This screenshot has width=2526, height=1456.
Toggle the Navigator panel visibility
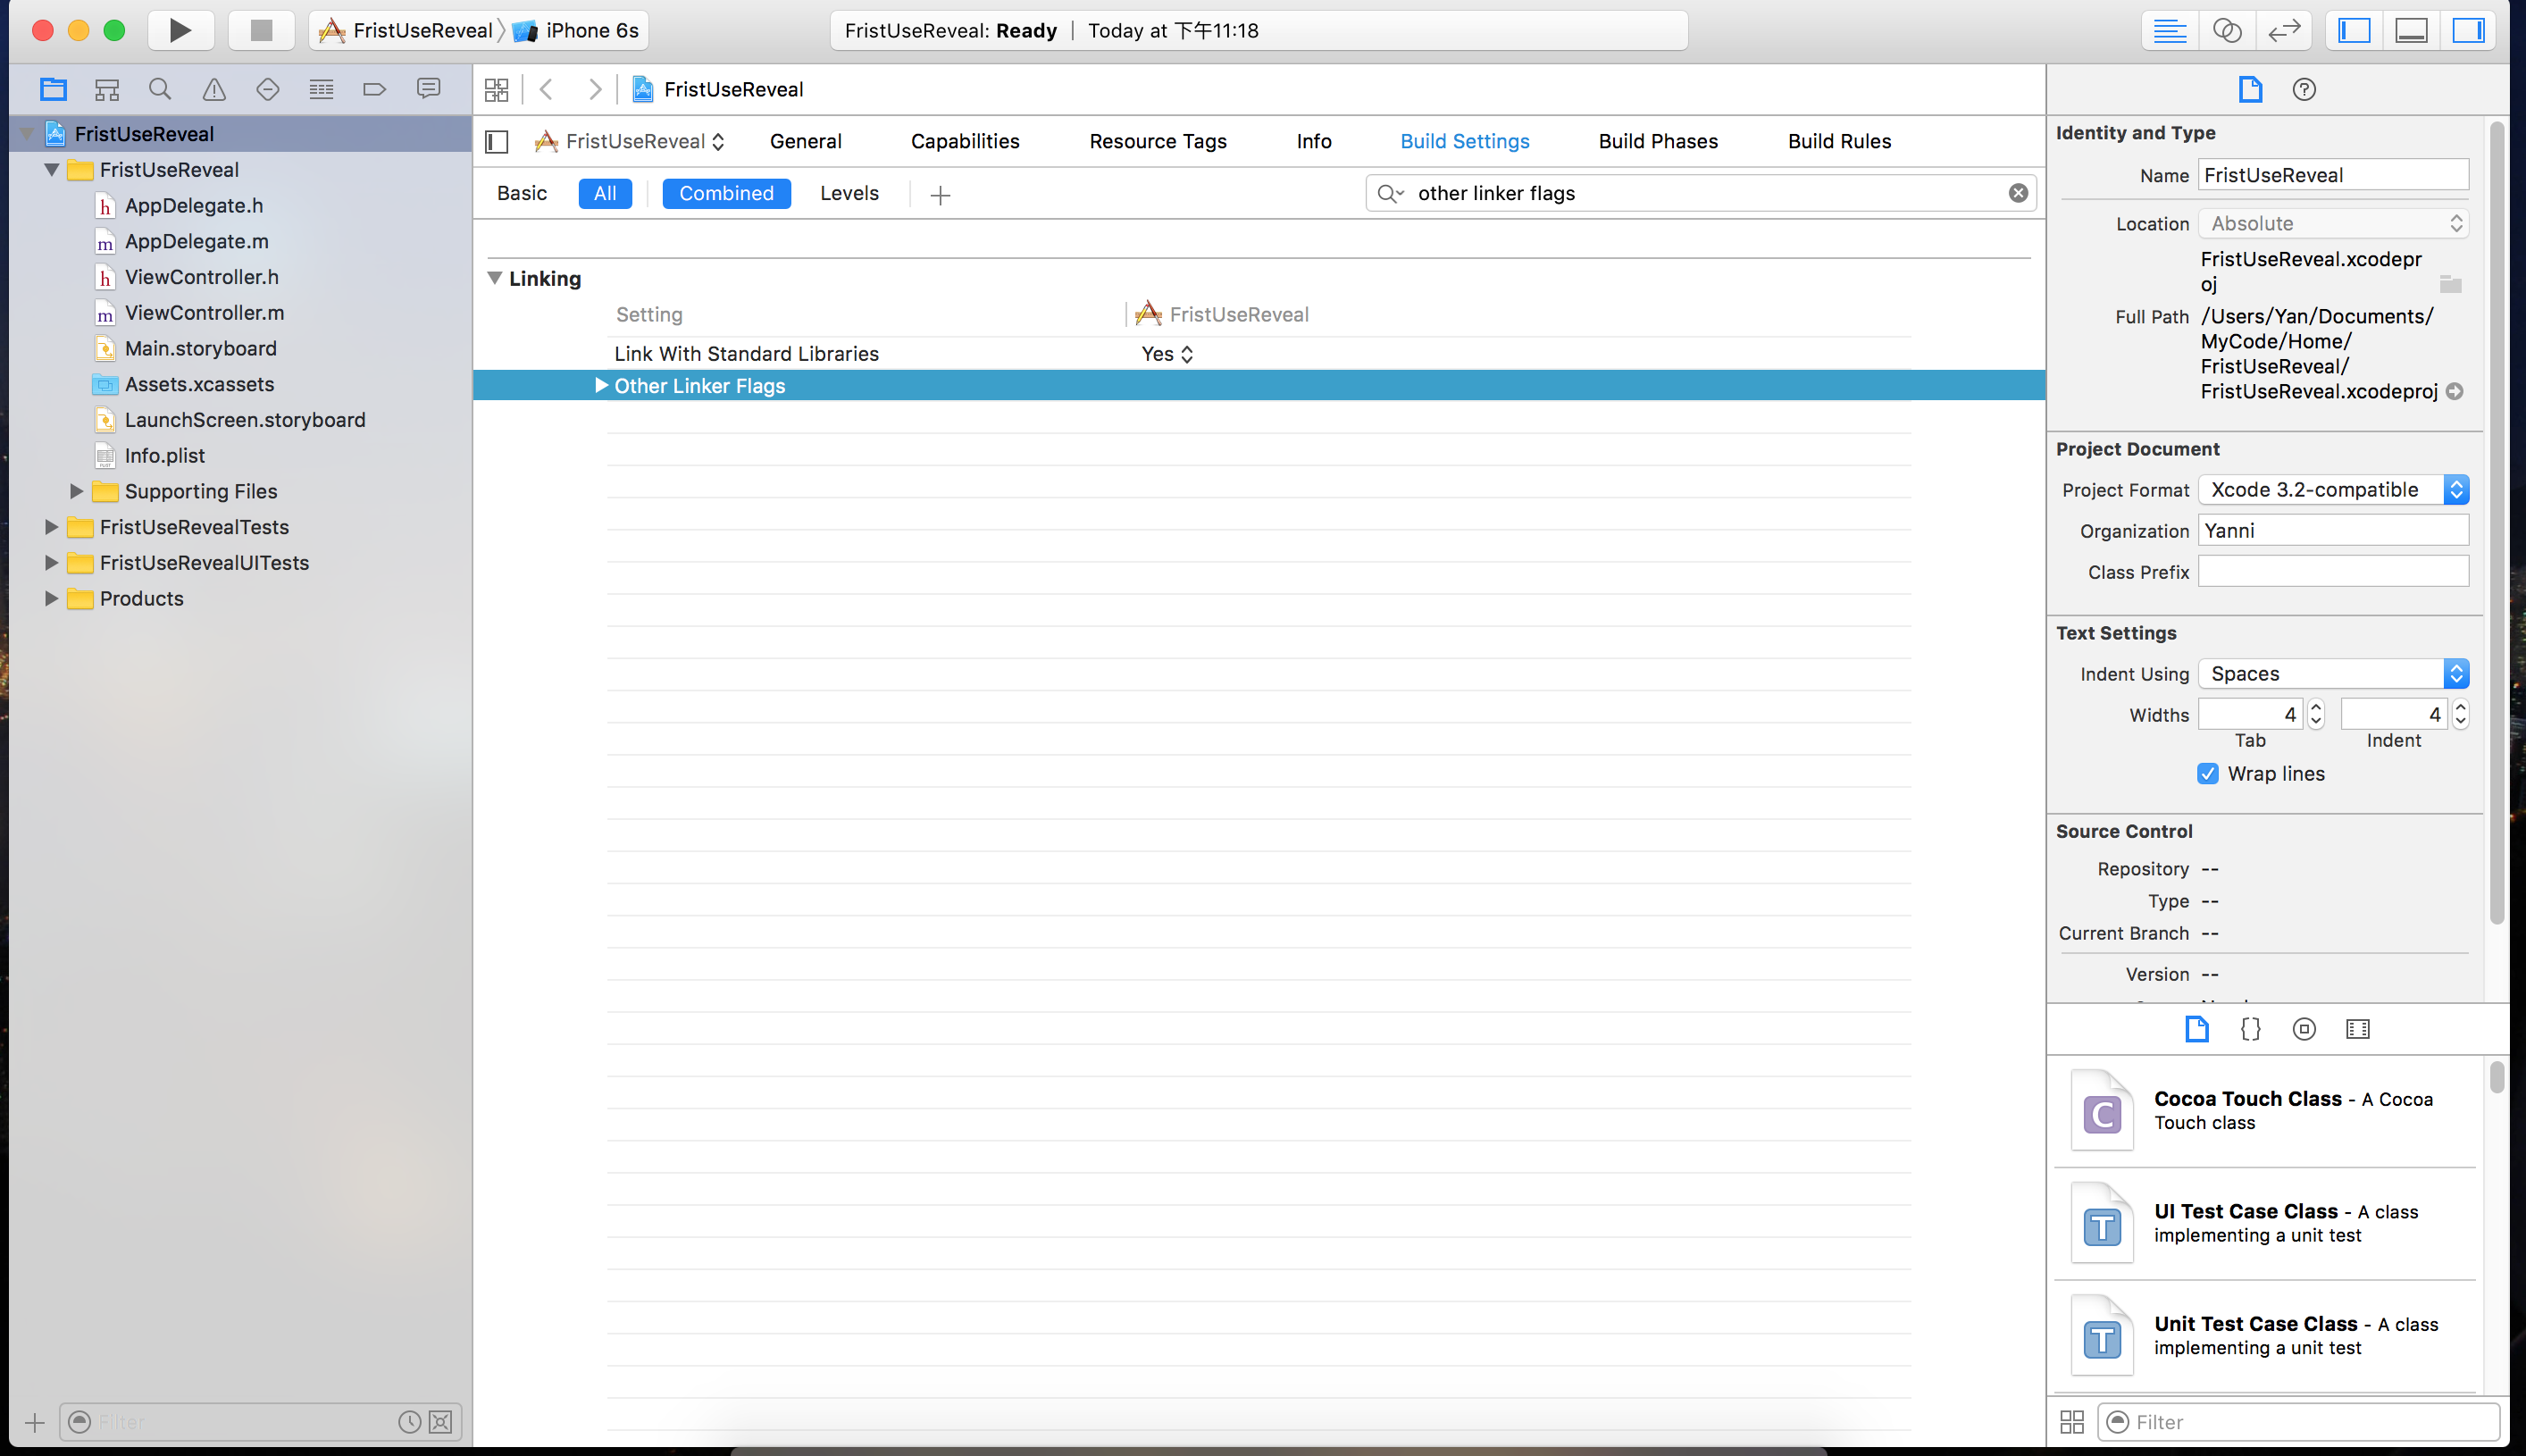[x=2355, y=30]
